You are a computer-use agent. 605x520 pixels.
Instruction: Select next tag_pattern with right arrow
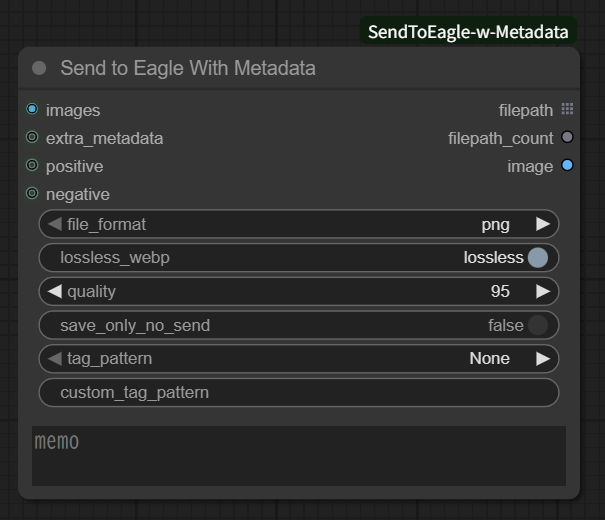pyautogui.click(x=543, y=358)
